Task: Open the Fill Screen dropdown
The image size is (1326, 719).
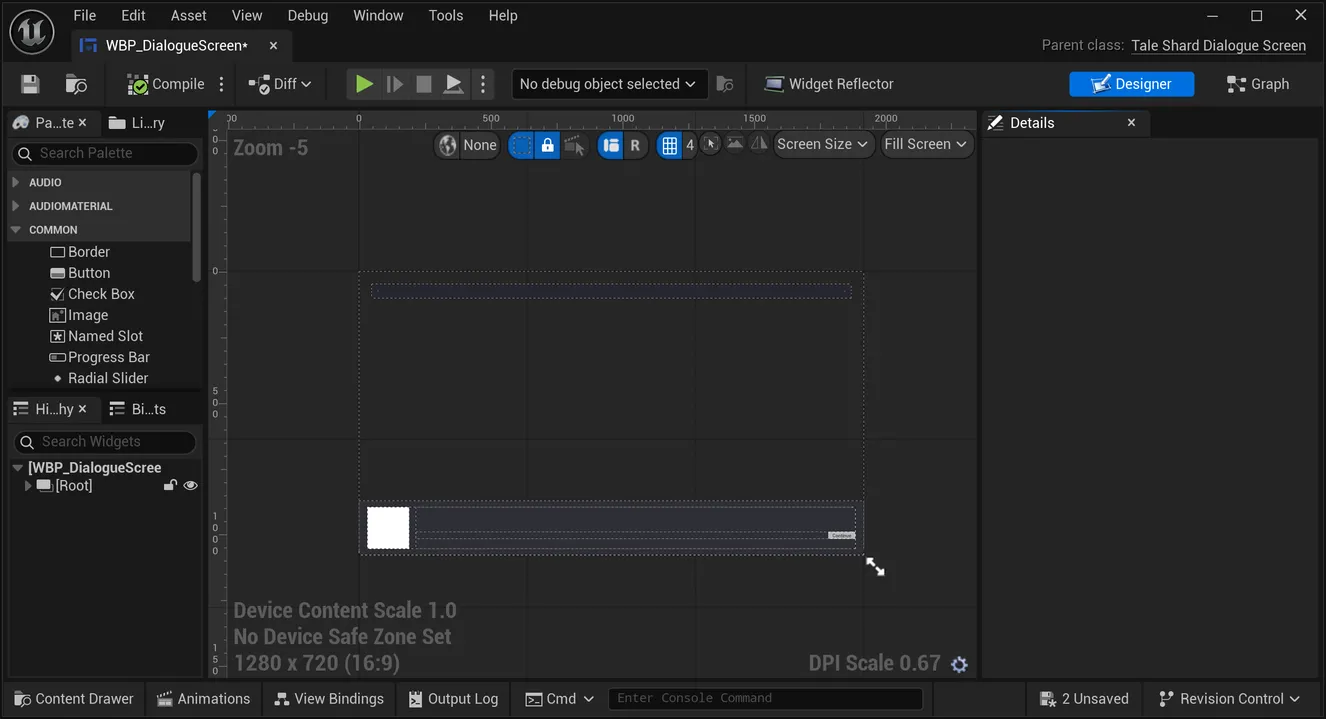Action: [927, 144]
